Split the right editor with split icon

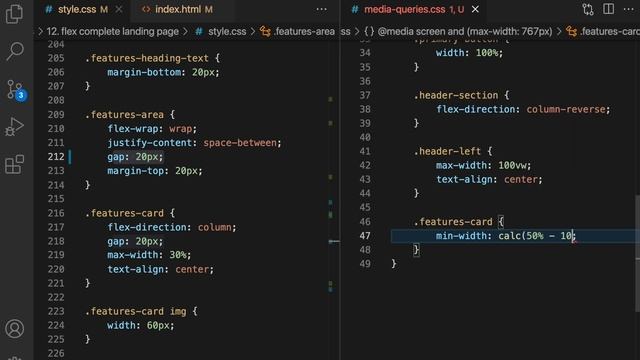click(608, 9)
